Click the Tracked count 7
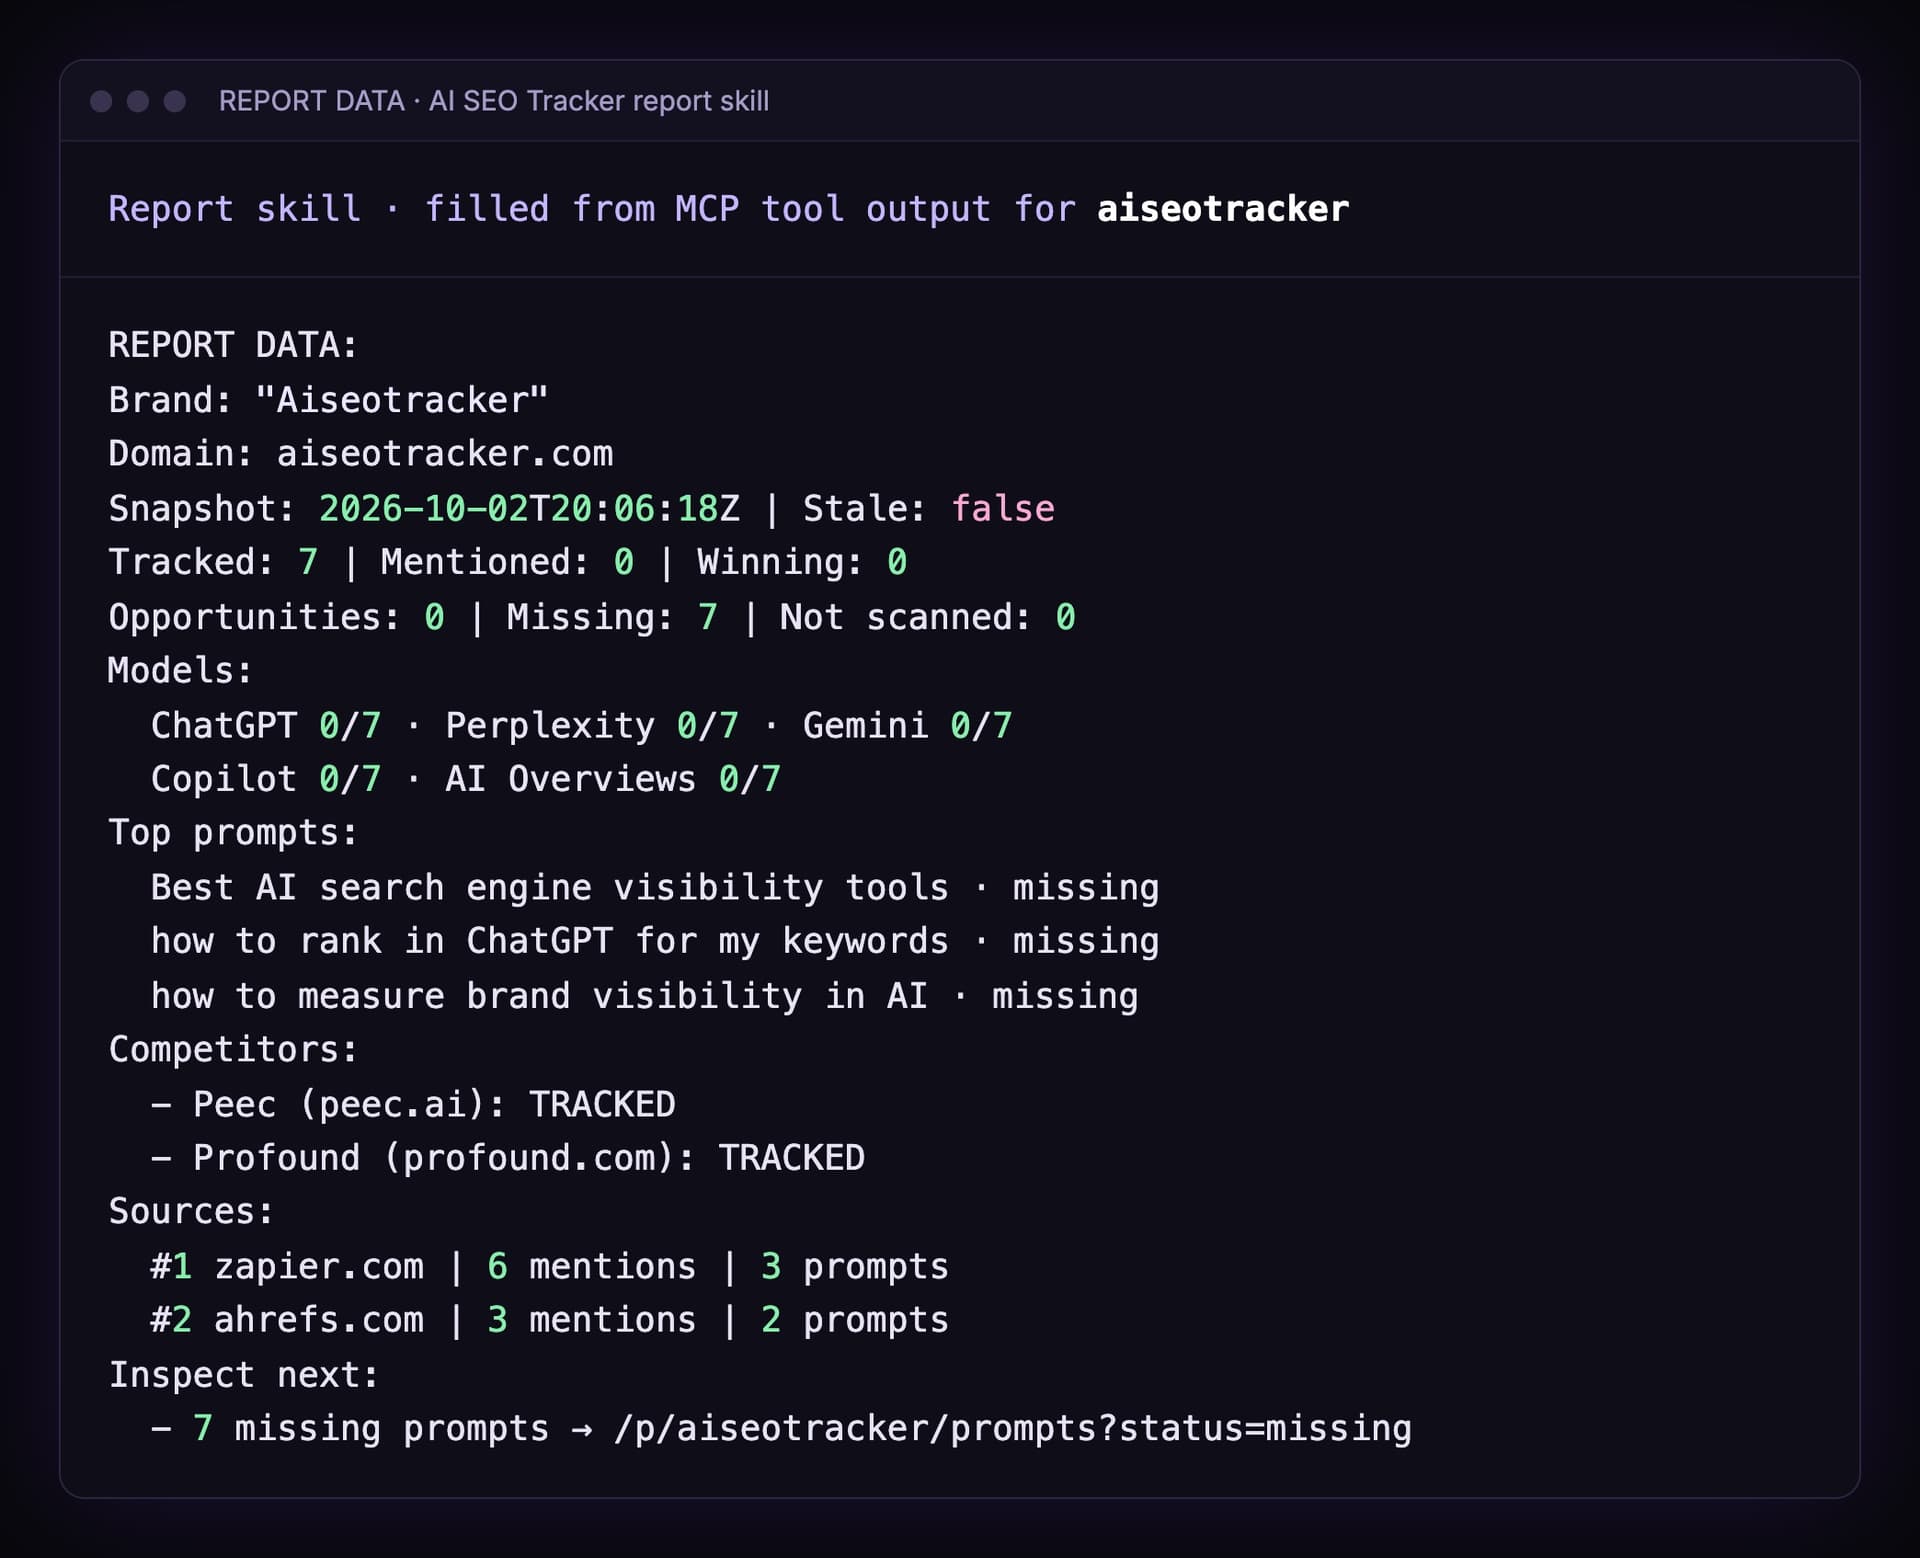The height and width of the screenshot is (1558, 1920). coord(308,562)
